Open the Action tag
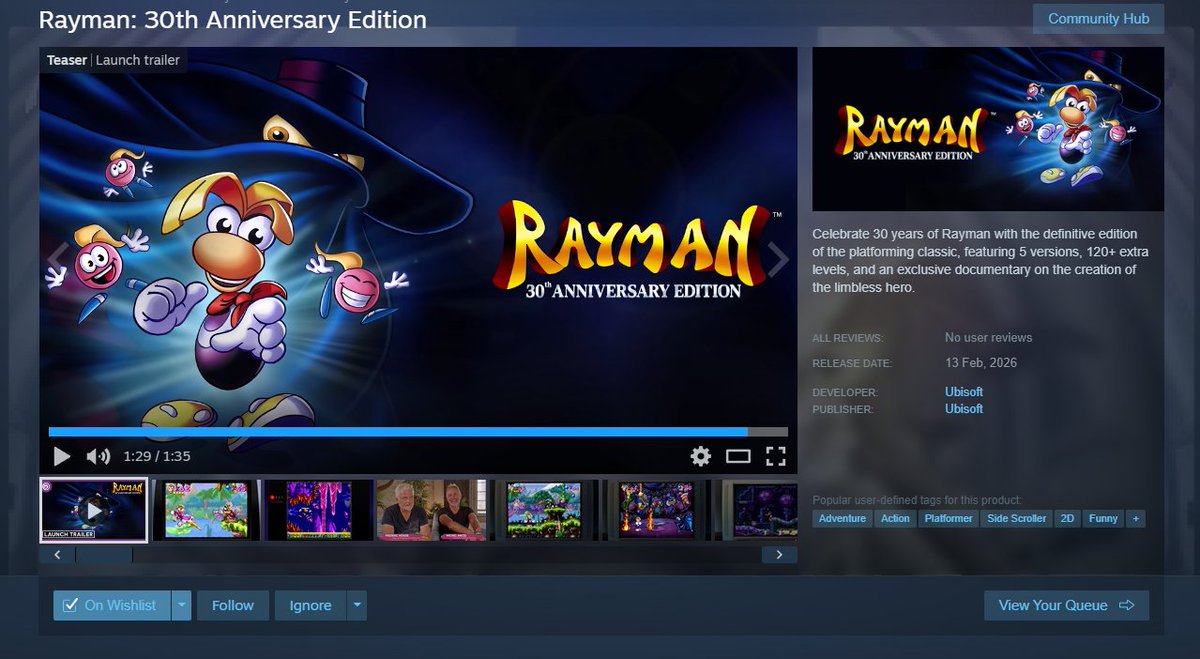 895,518
